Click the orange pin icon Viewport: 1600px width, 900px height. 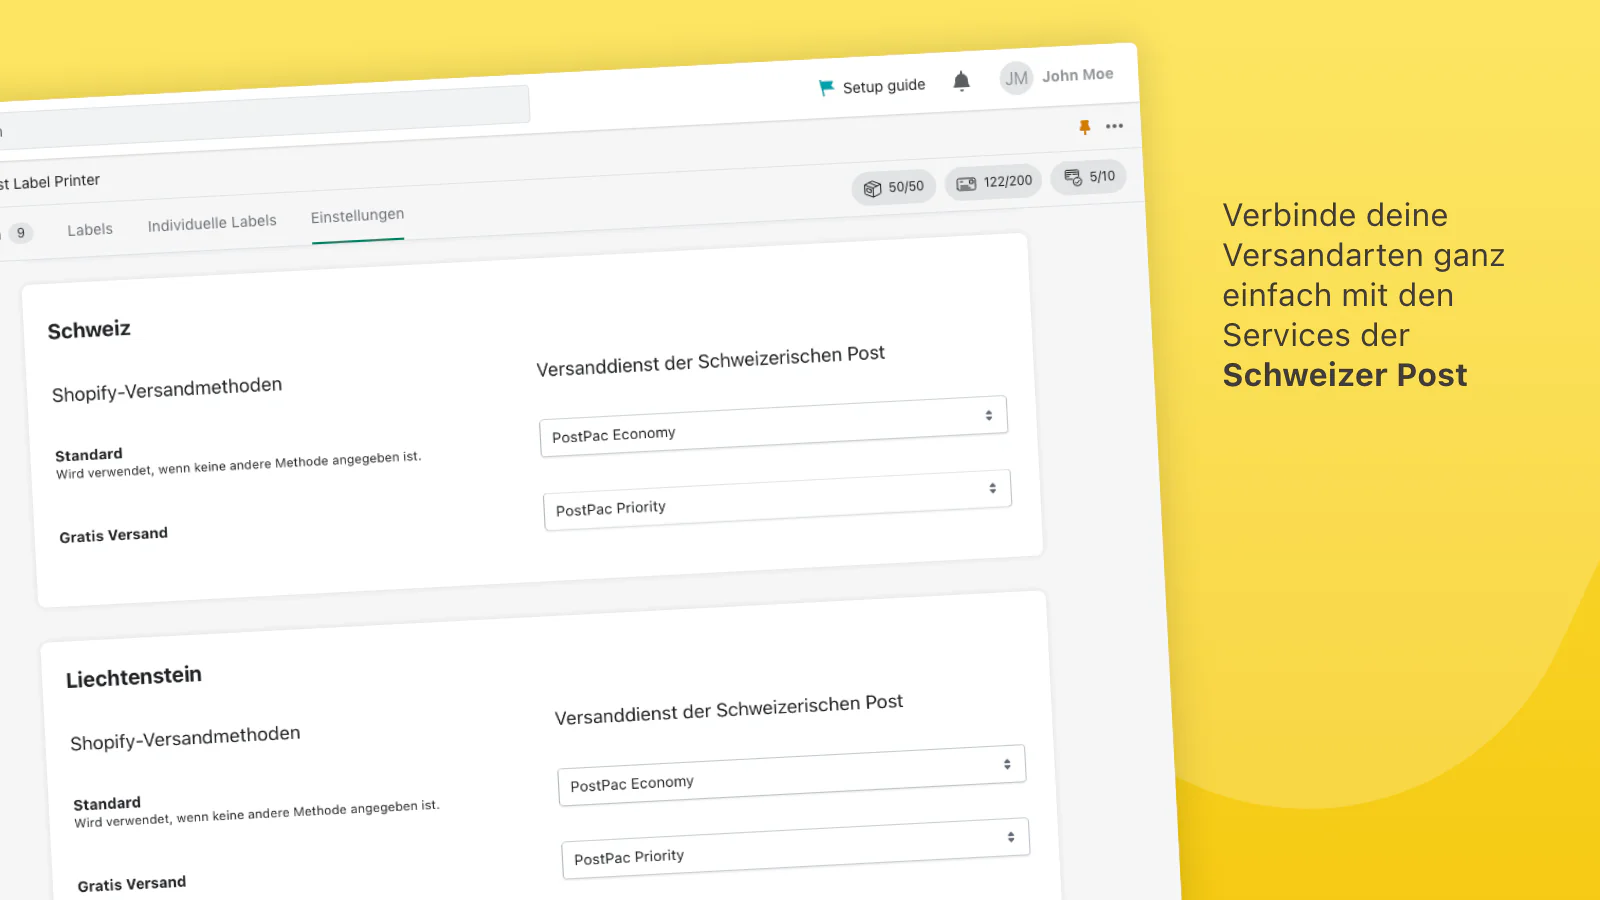click(x=1085, y=127)
